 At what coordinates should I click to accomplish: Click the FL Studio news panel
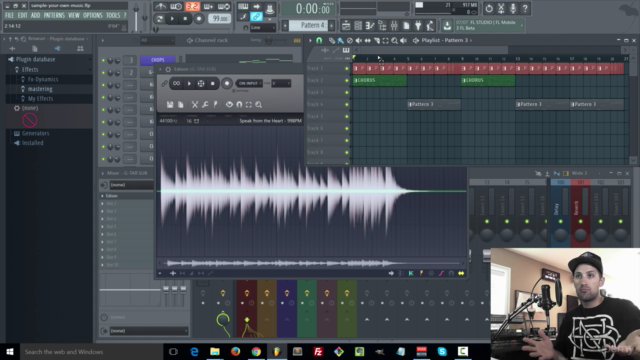tap(489, 25)
